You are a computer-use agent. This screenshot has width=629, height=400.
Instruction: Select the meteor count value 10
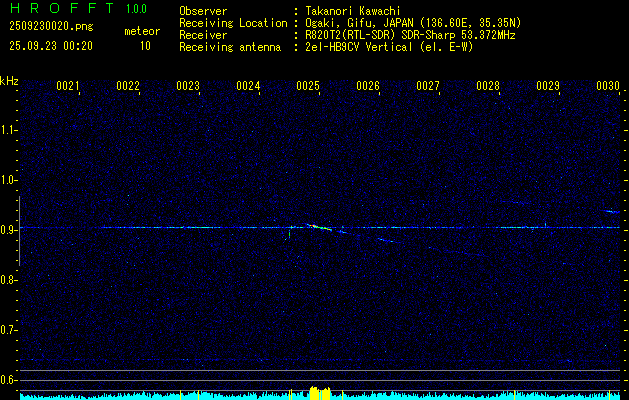click(145, 46)
